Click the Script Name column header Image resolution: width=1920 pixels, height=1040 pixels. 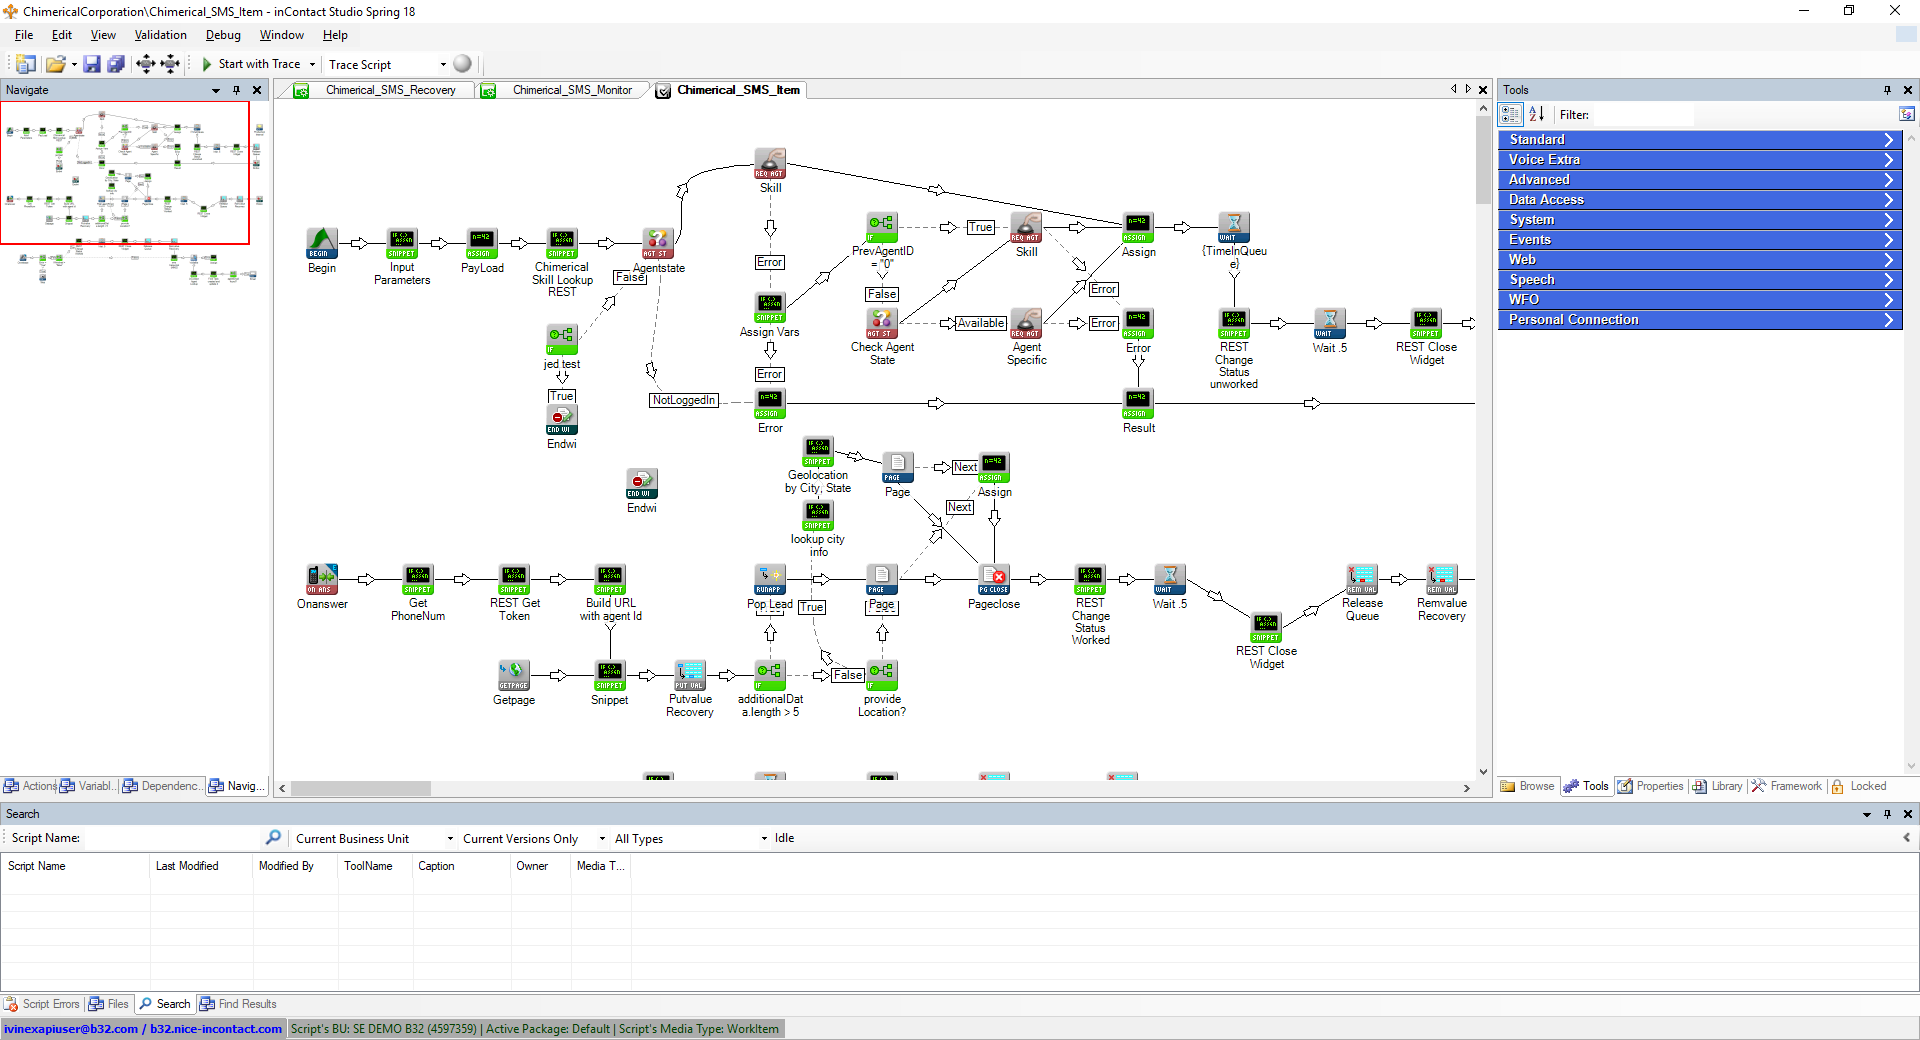(x=75, y=866)
